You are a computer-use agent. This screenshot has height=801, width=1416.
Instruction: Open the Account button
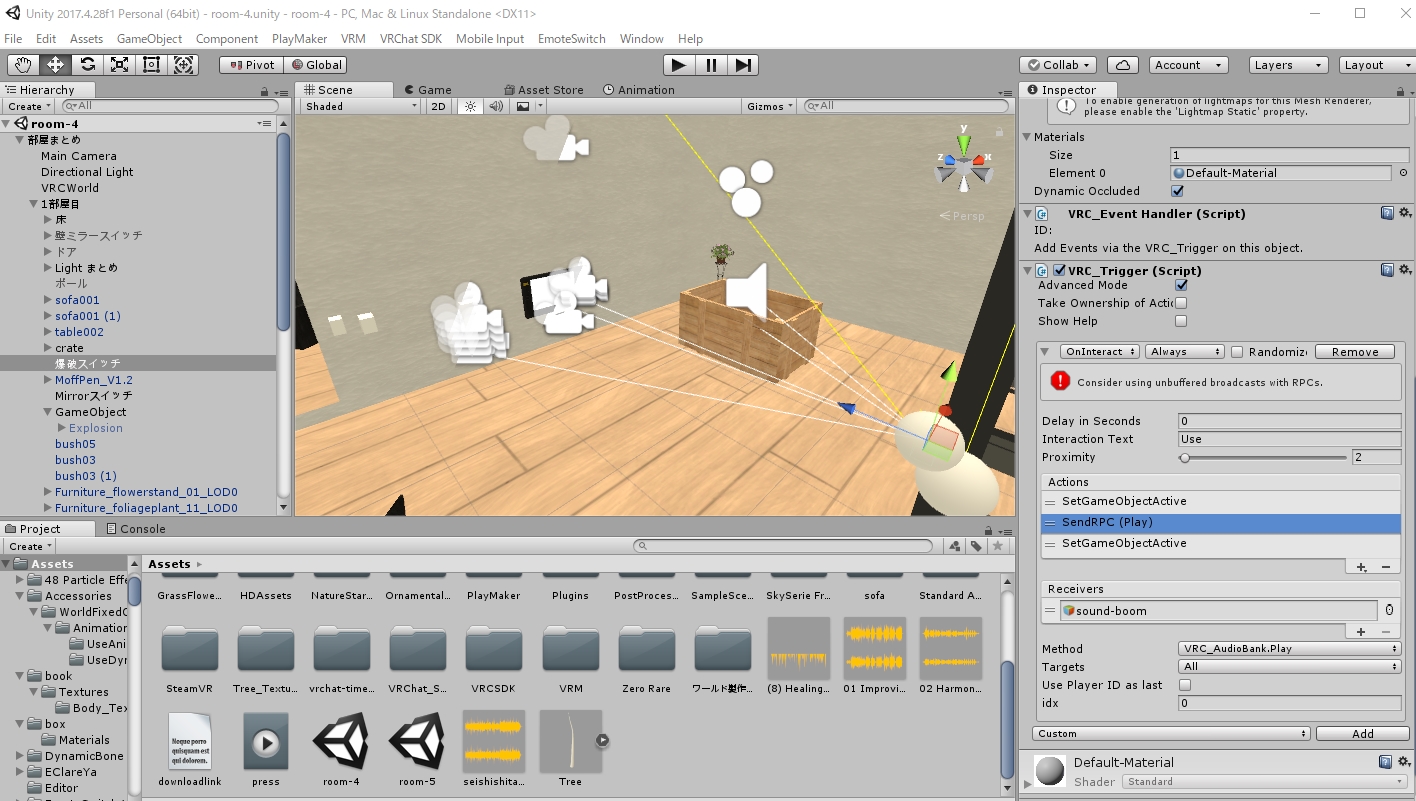pyautogui.click(x=1188, y=65)
